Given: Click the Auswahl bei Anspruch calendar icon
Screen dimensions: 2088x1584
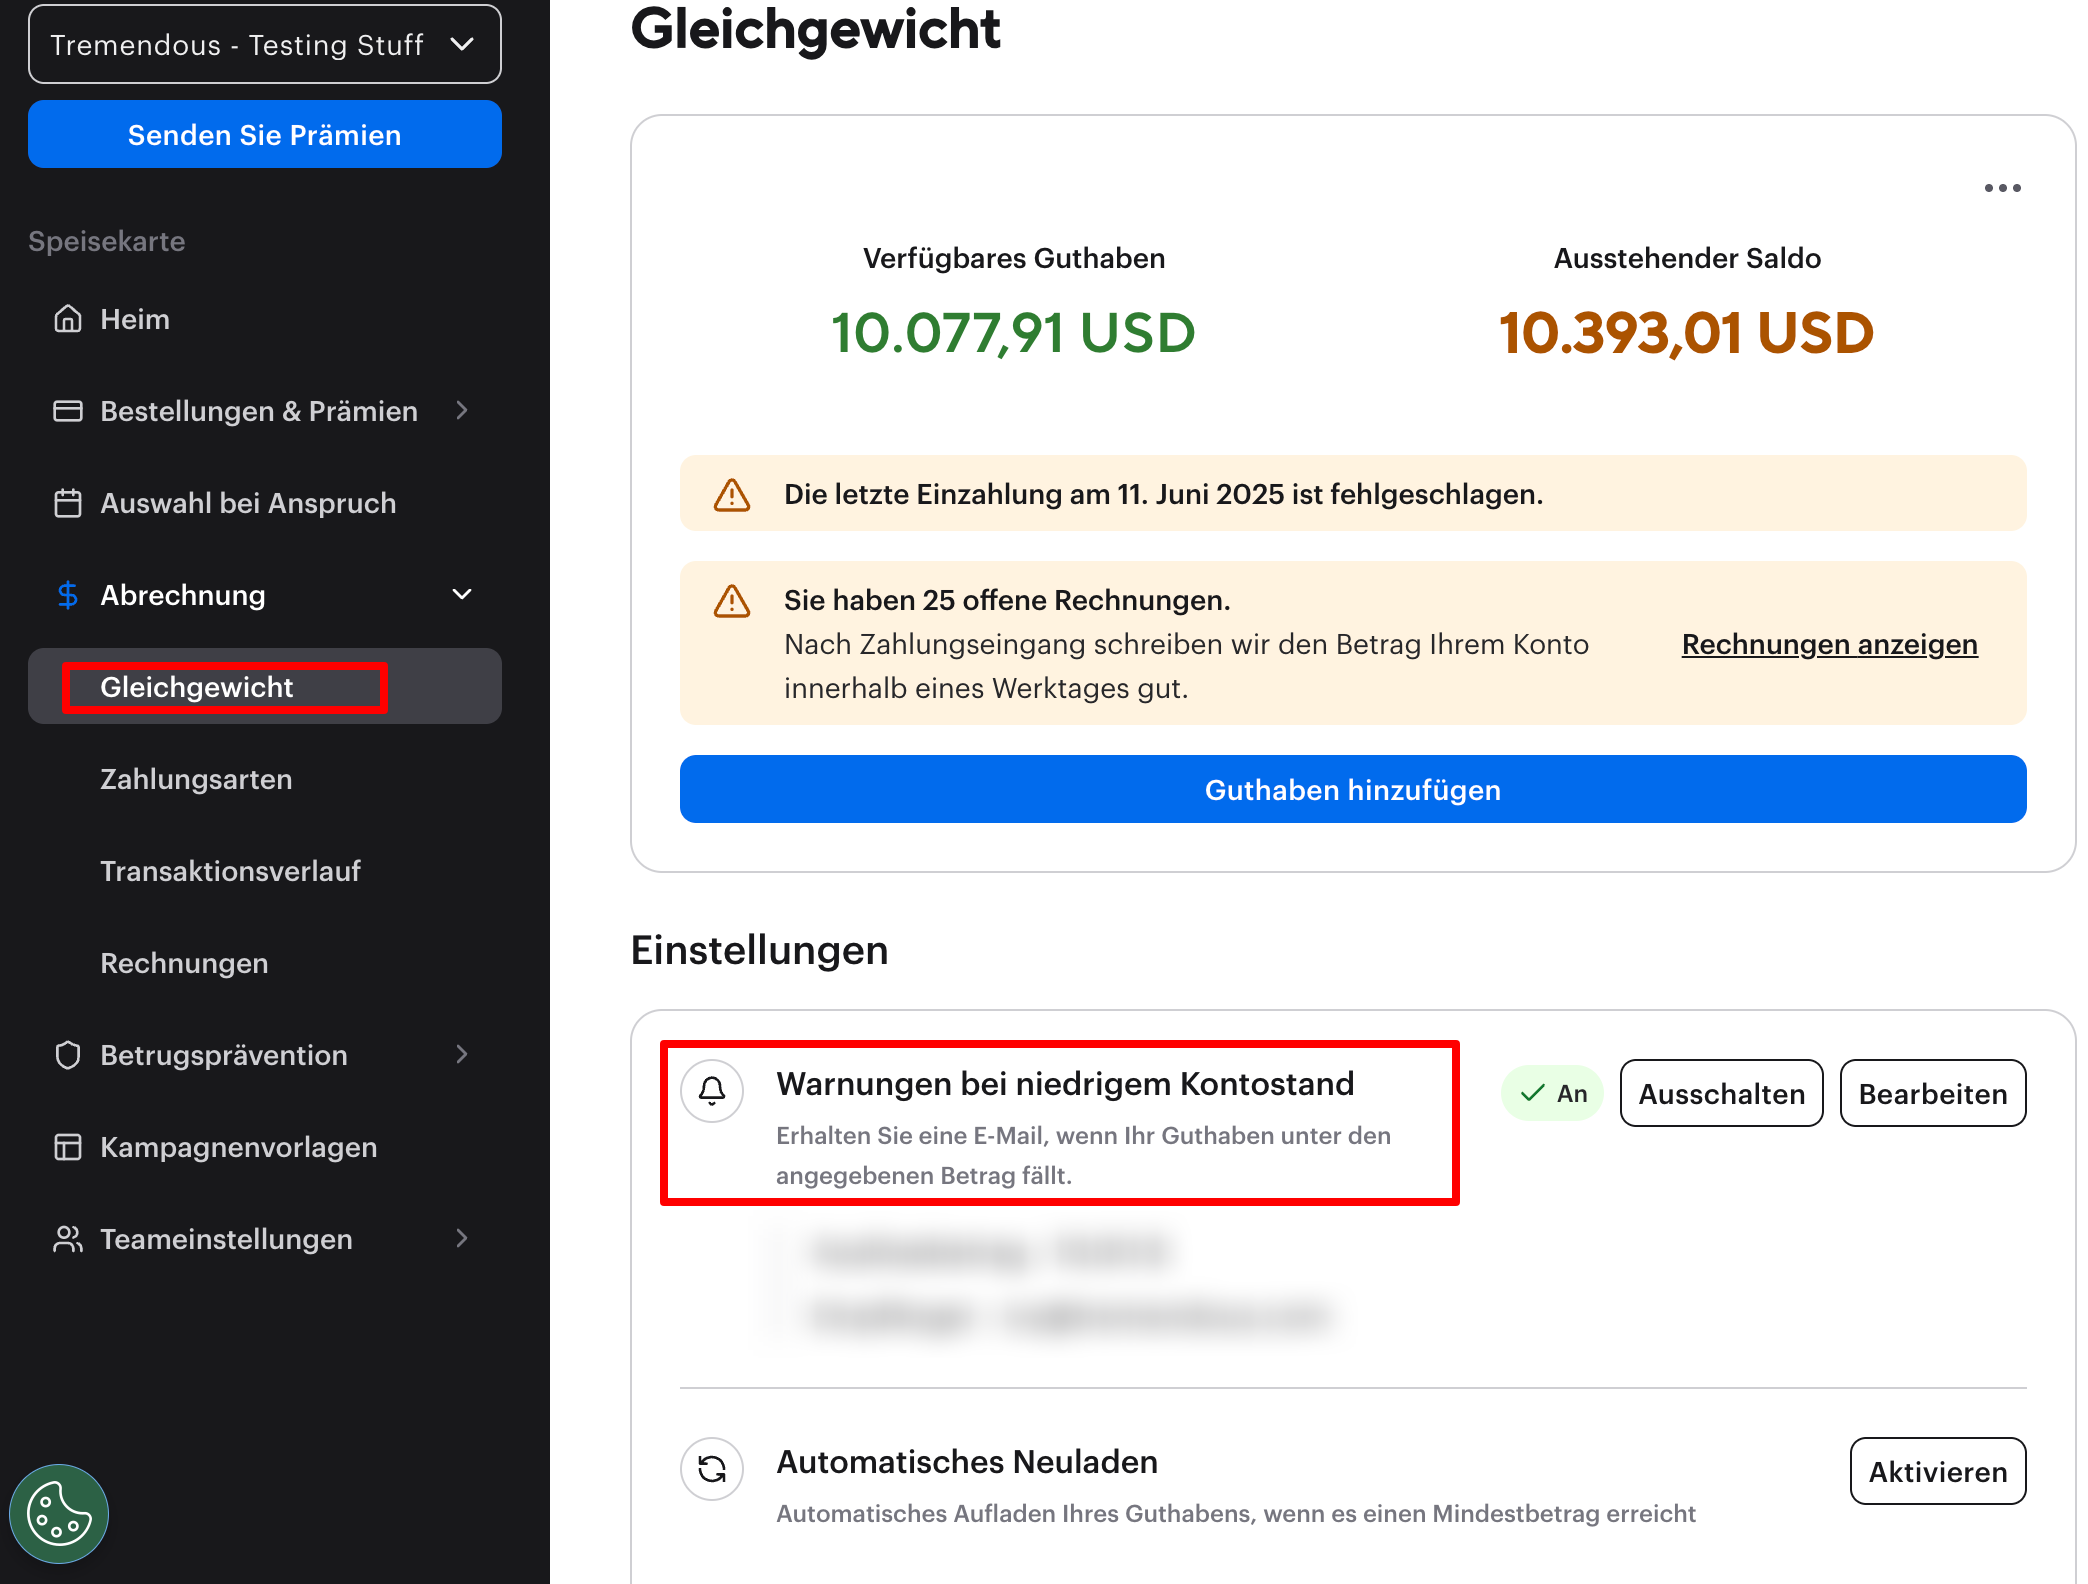Looking at the screenshot, I should tap(68, 503).
